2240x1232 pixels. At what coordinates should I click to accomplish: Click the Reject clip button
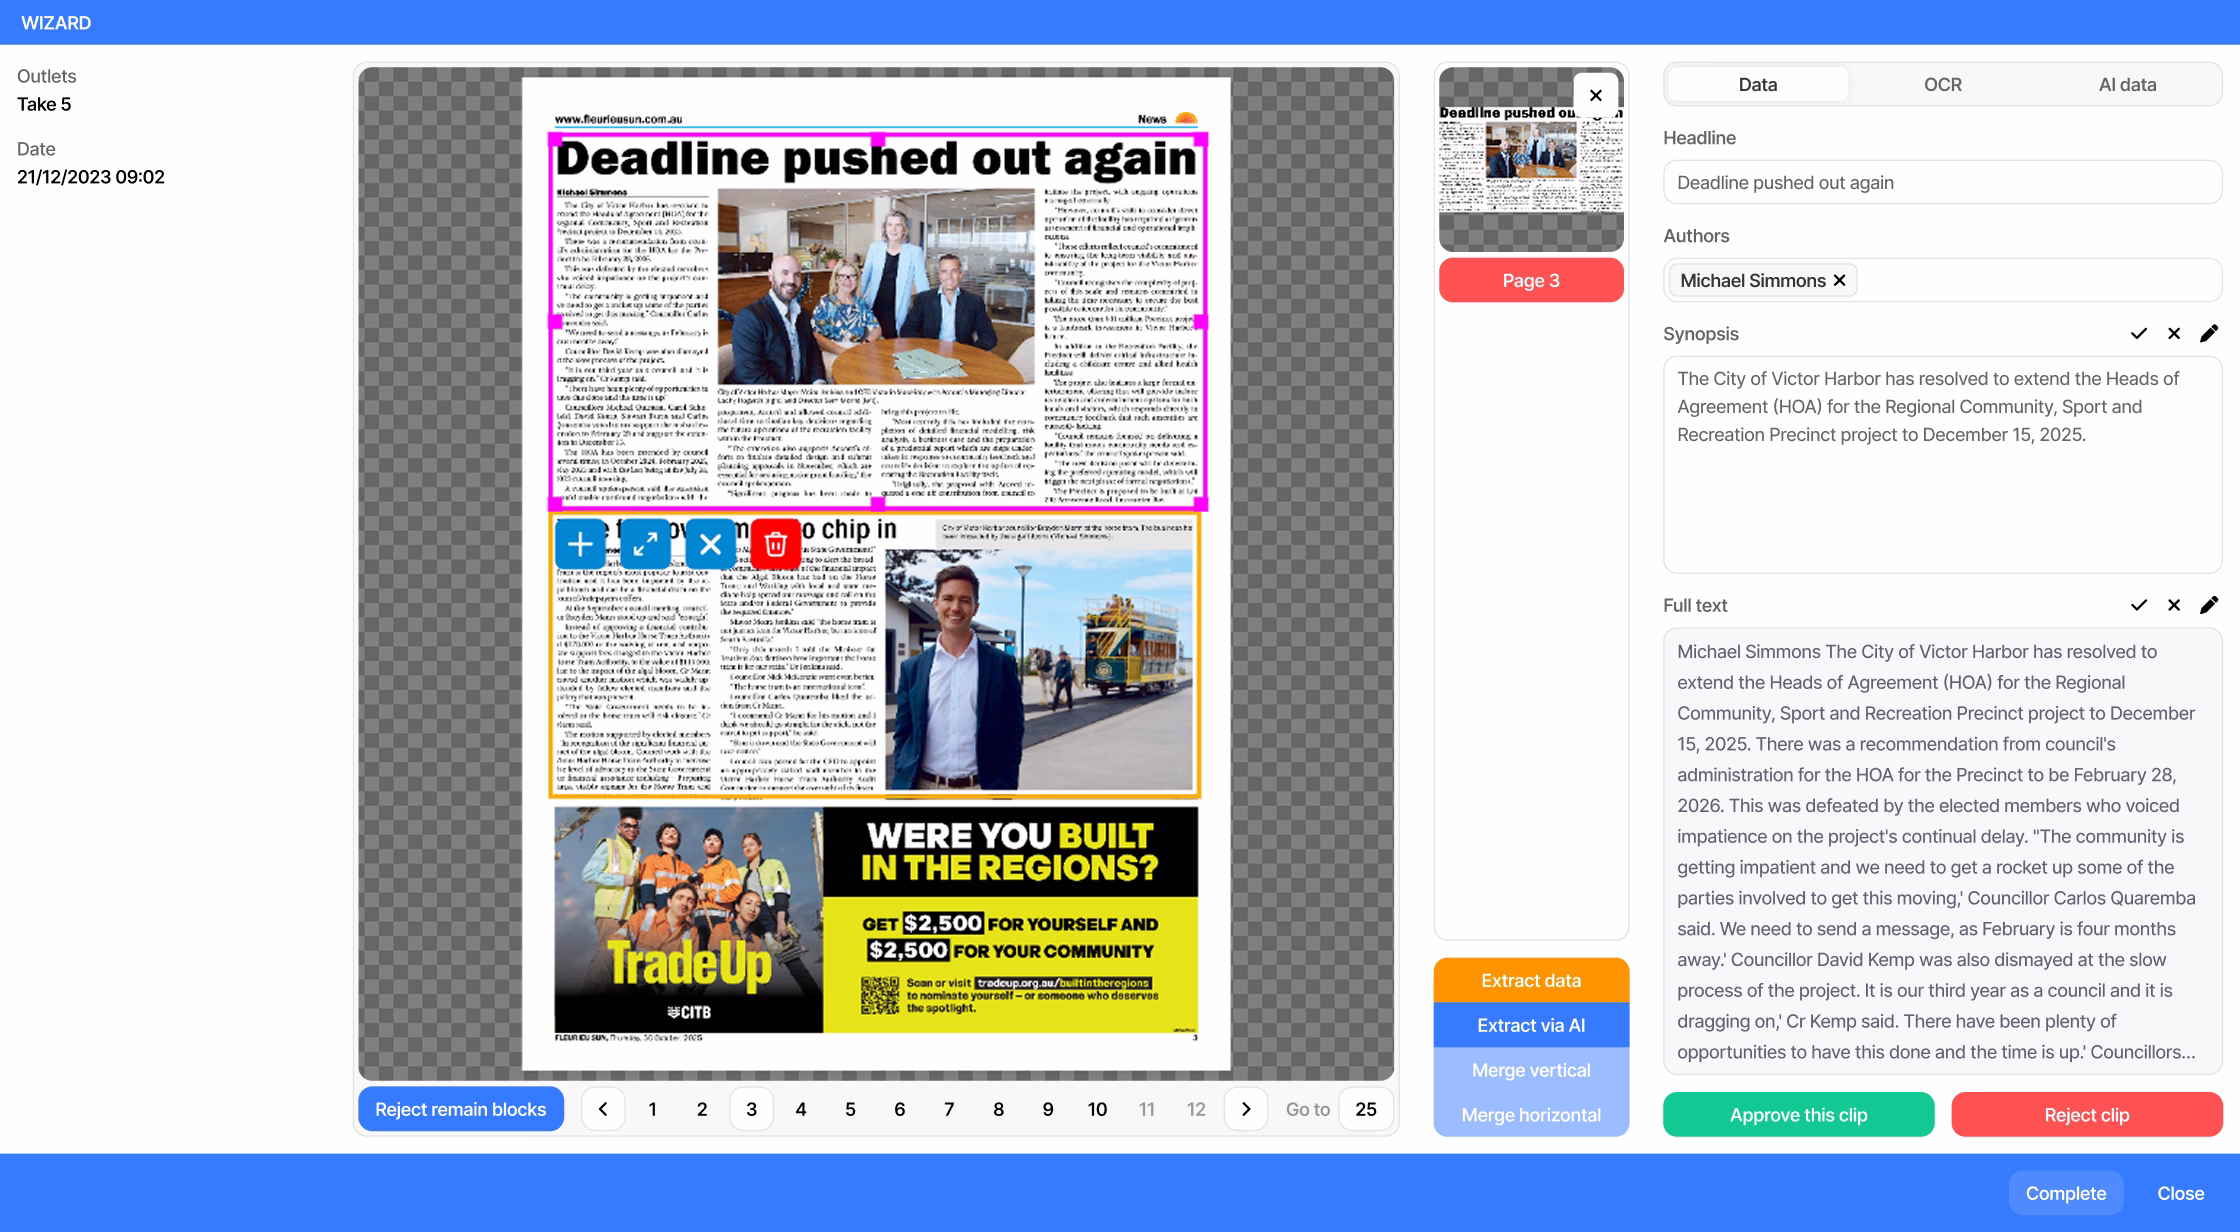coord(2086,1115)
